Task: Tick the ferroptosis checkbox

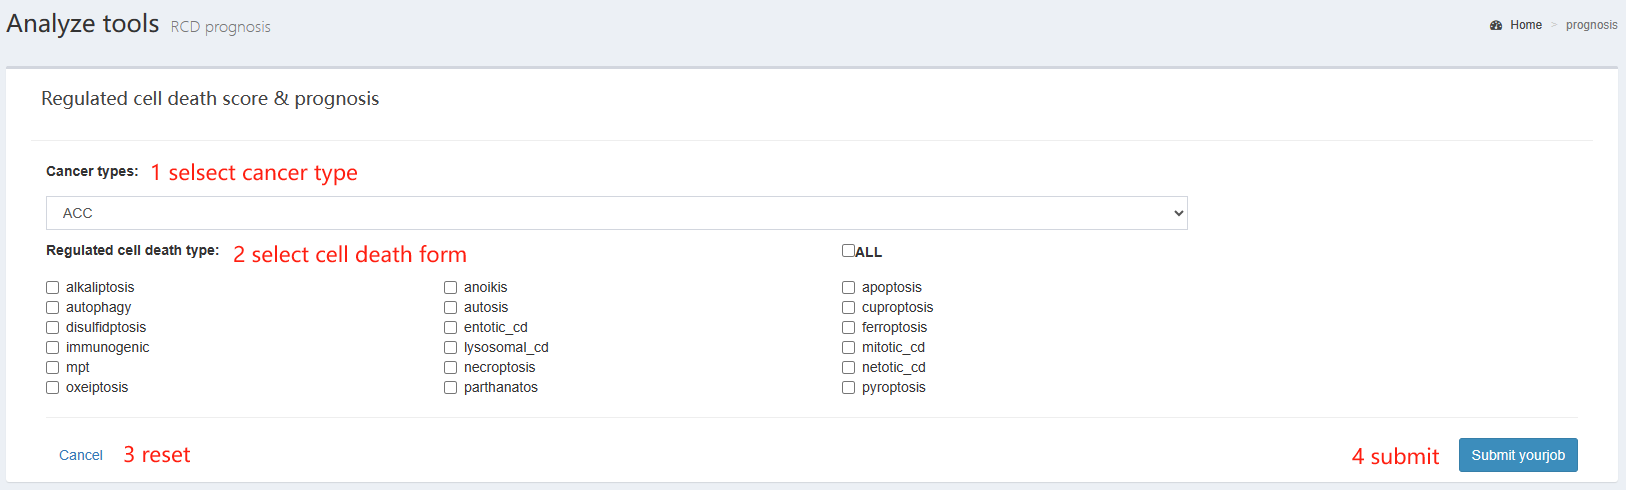Action: click(848, 327)
